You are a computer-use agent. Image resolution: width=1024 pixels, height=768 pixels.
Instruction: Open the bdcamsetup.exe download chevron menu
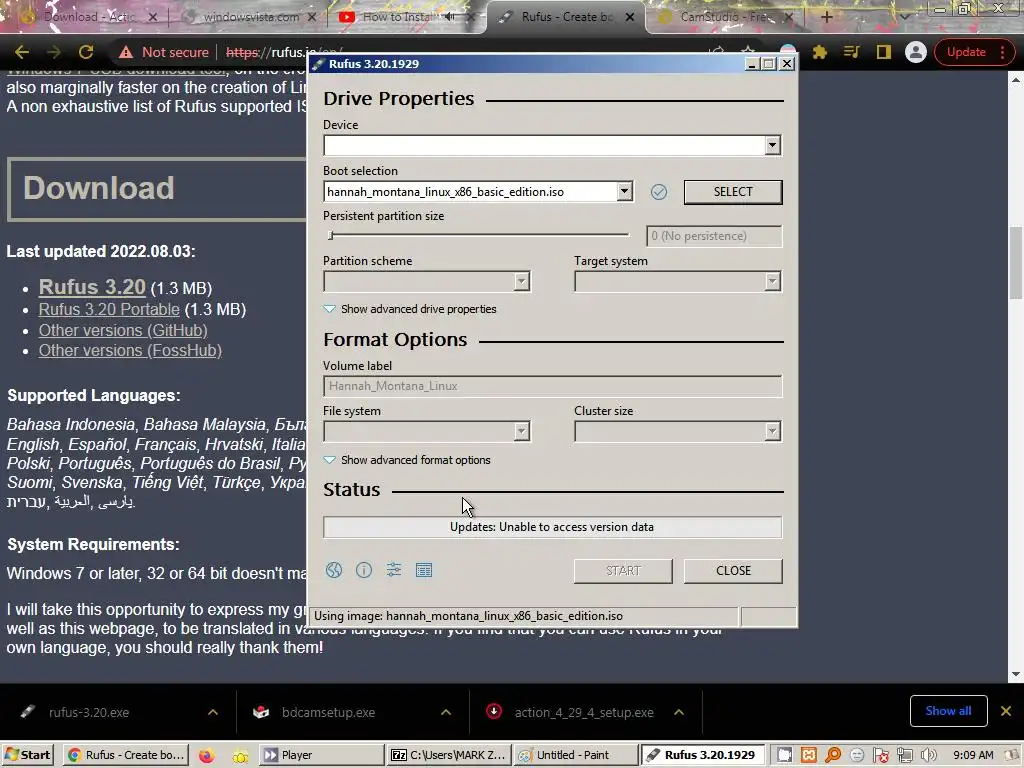(446, 712)
